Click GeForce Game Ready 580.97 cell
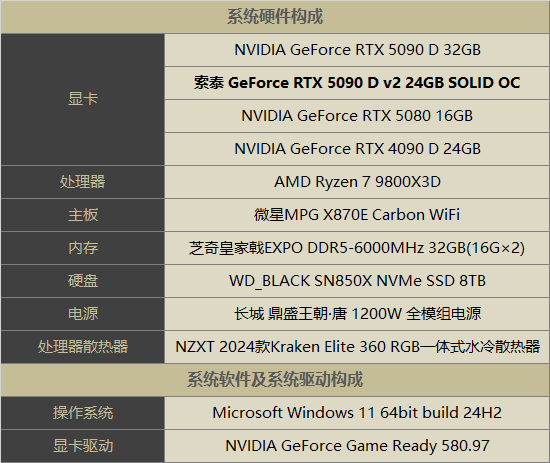Image resolution: width=550 pixels, height=463 pixels. 357,446
